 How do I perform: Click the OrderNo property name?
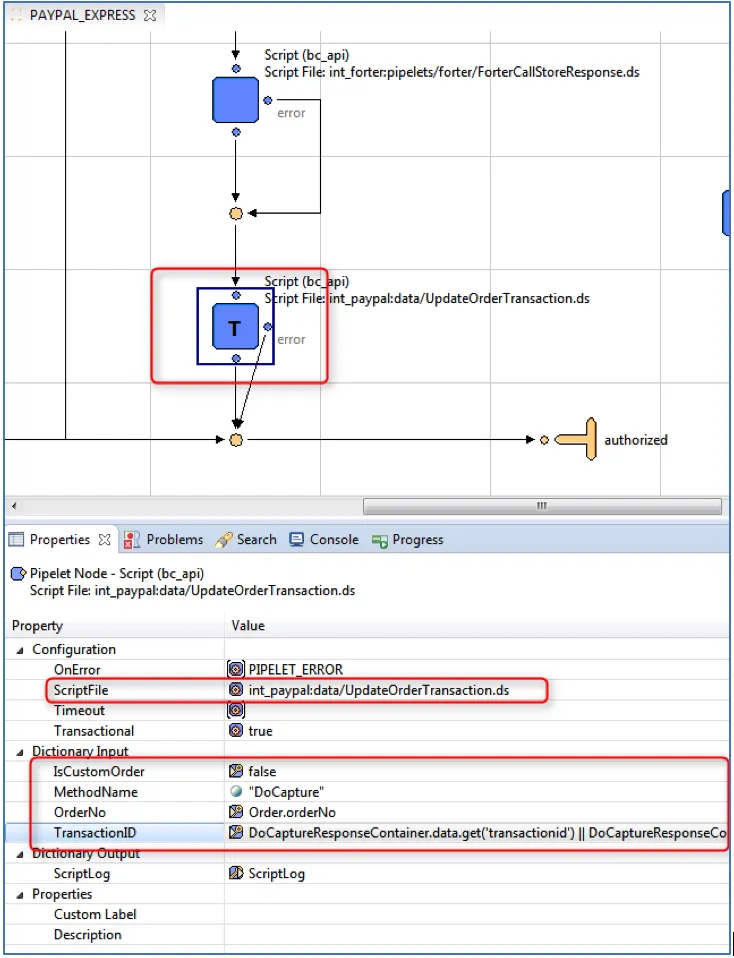(x=79, y=812)
